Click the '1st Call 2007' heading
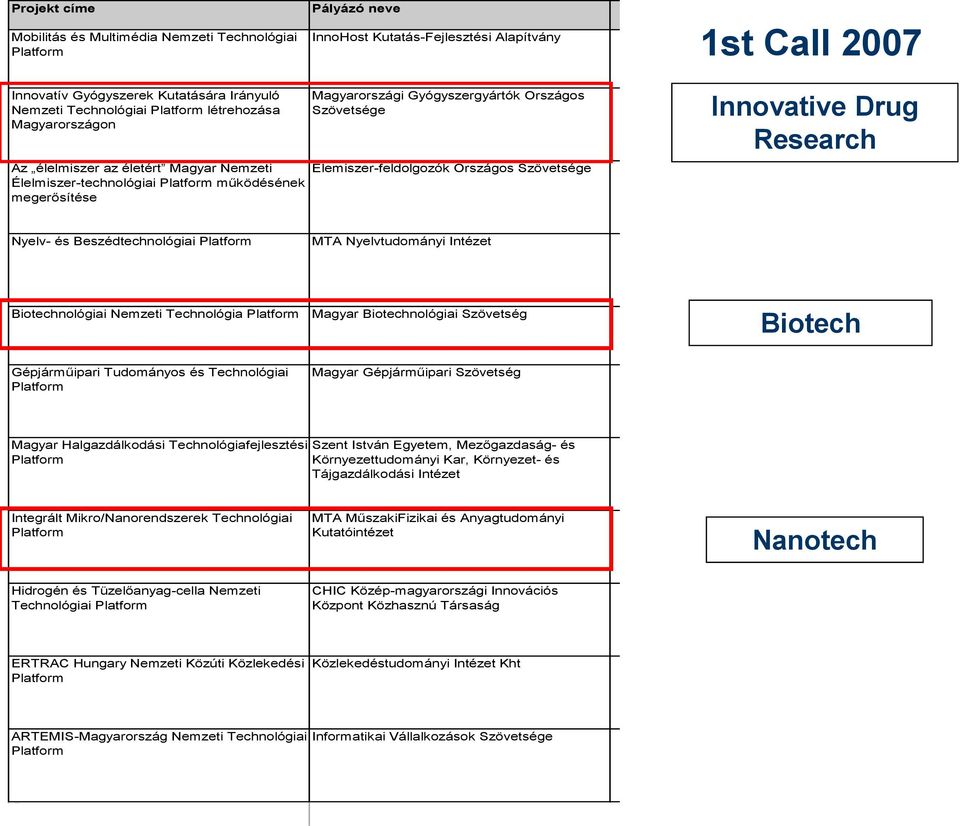960x826 pixels. click(811, 43)
